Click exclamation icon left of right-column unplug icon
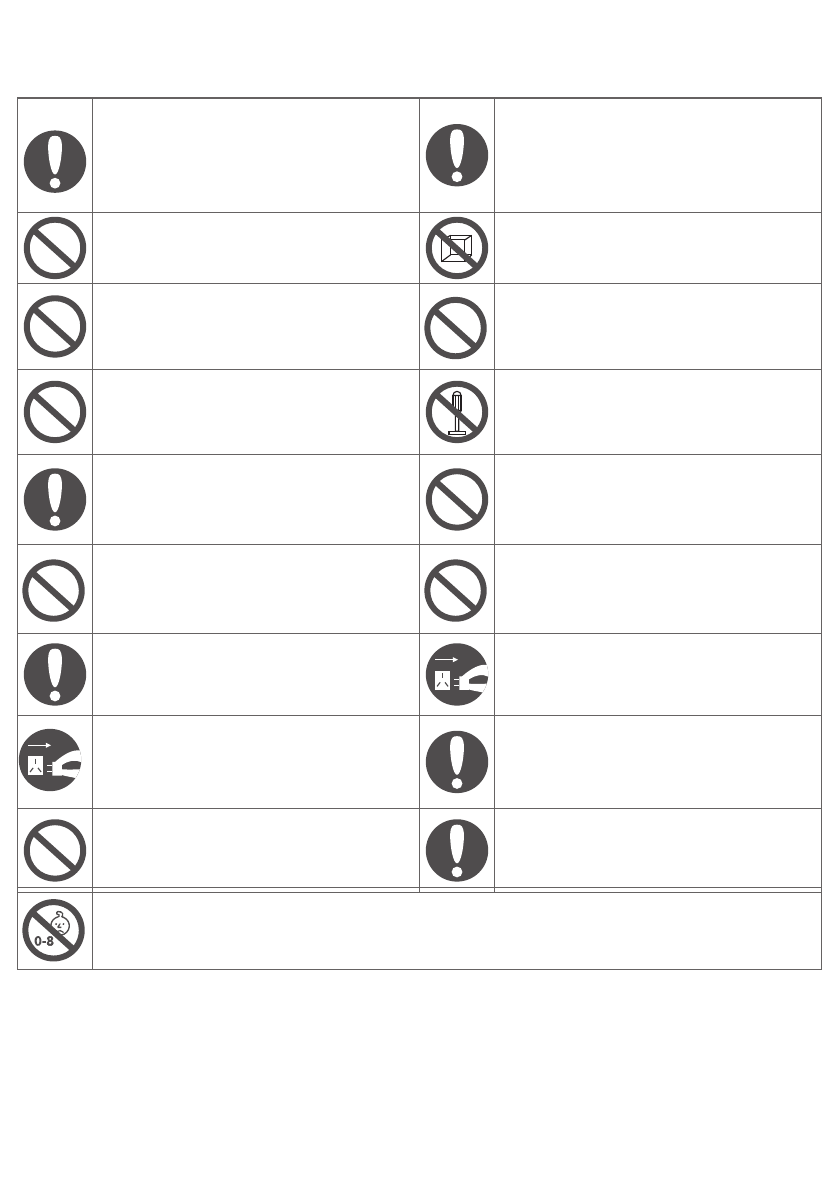The height and width of the screenshot is (1190, 840). (x=55, y=674)
